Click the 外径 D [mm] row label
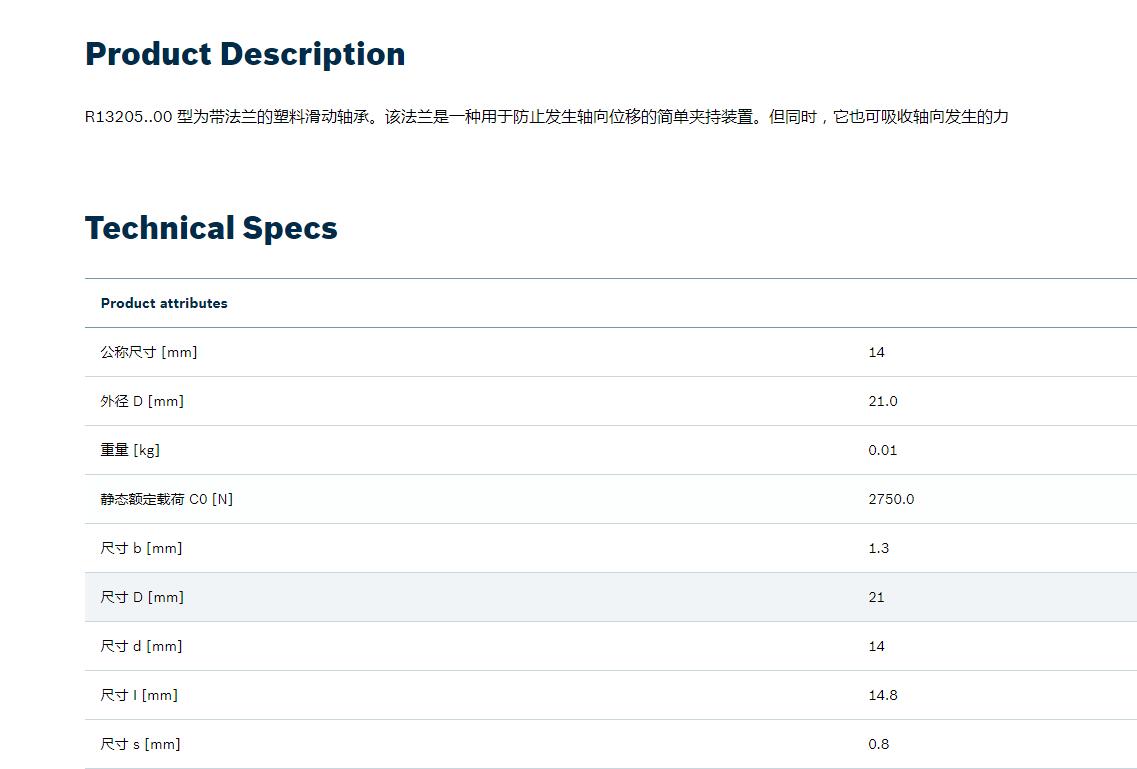1137x769 pixels. point(142,401)
